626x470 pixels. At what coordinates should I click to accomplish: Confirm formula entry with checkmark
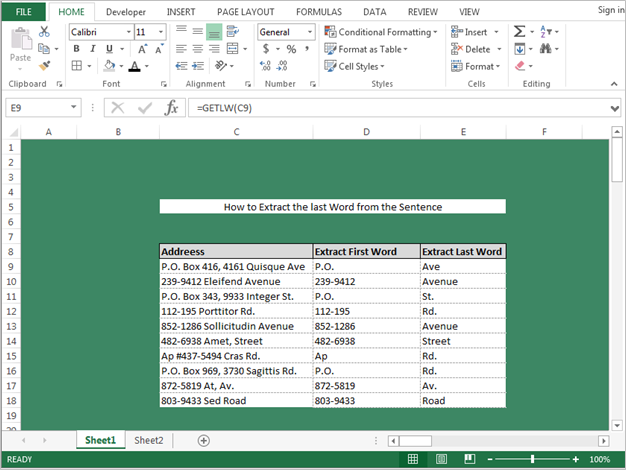pyautogui.click(x=145, y=108)
